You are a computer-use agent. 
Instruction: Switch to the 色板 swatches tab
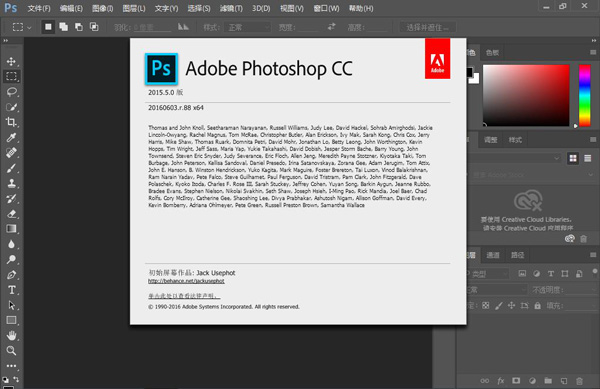492,53
